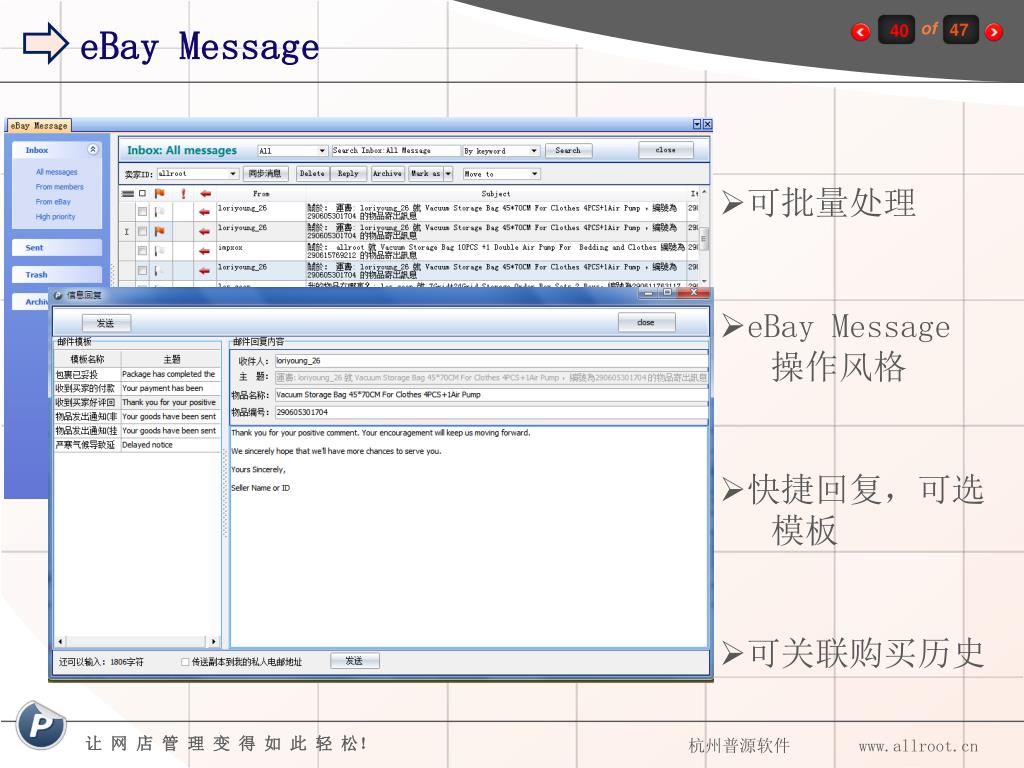Toggle the flag icon in the impxox row

[159, 251]
